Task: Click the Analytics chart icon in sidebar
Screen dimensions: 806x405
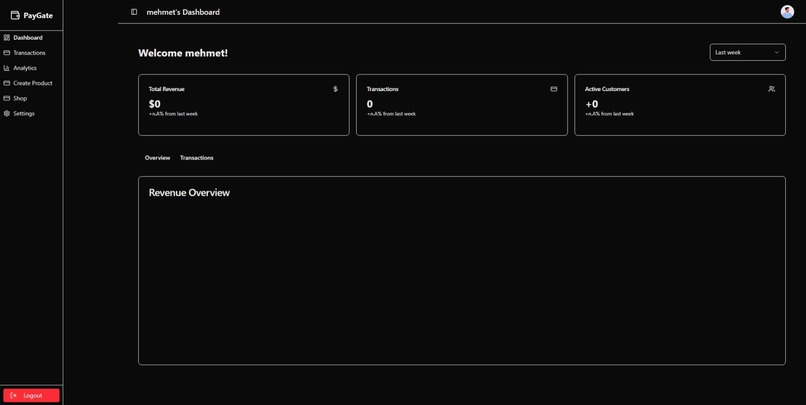Action: (7, 68)
